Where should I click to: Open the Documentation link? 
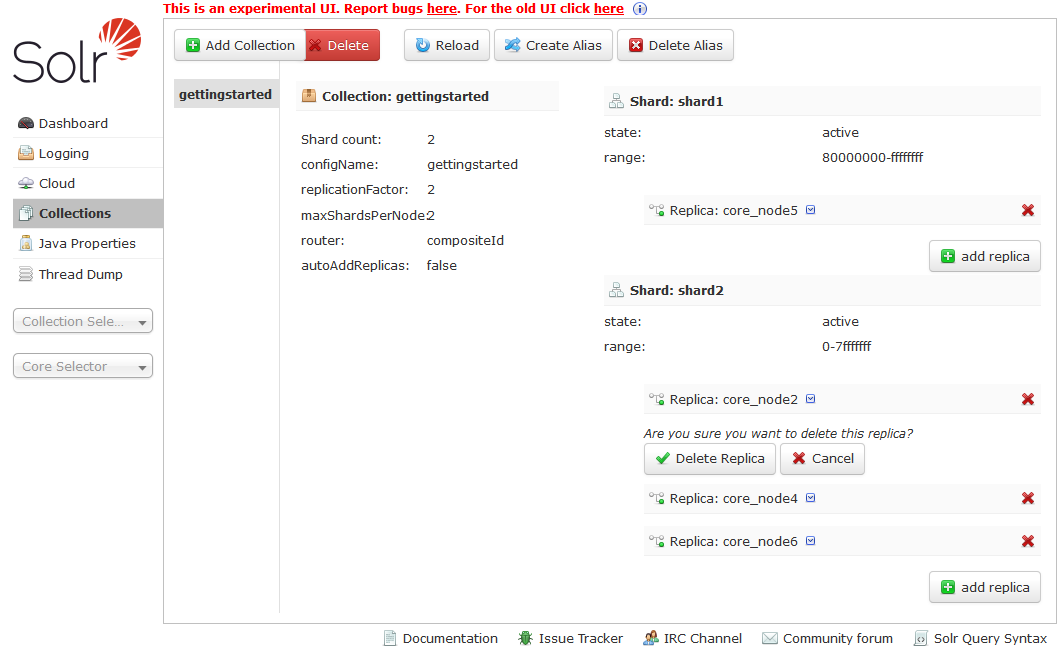(x=441, y=638)
